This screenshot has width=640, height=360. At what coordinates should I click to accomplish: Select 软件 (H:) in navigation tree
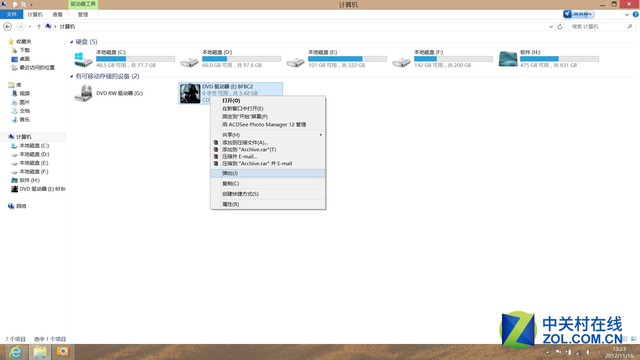point(29,180)
